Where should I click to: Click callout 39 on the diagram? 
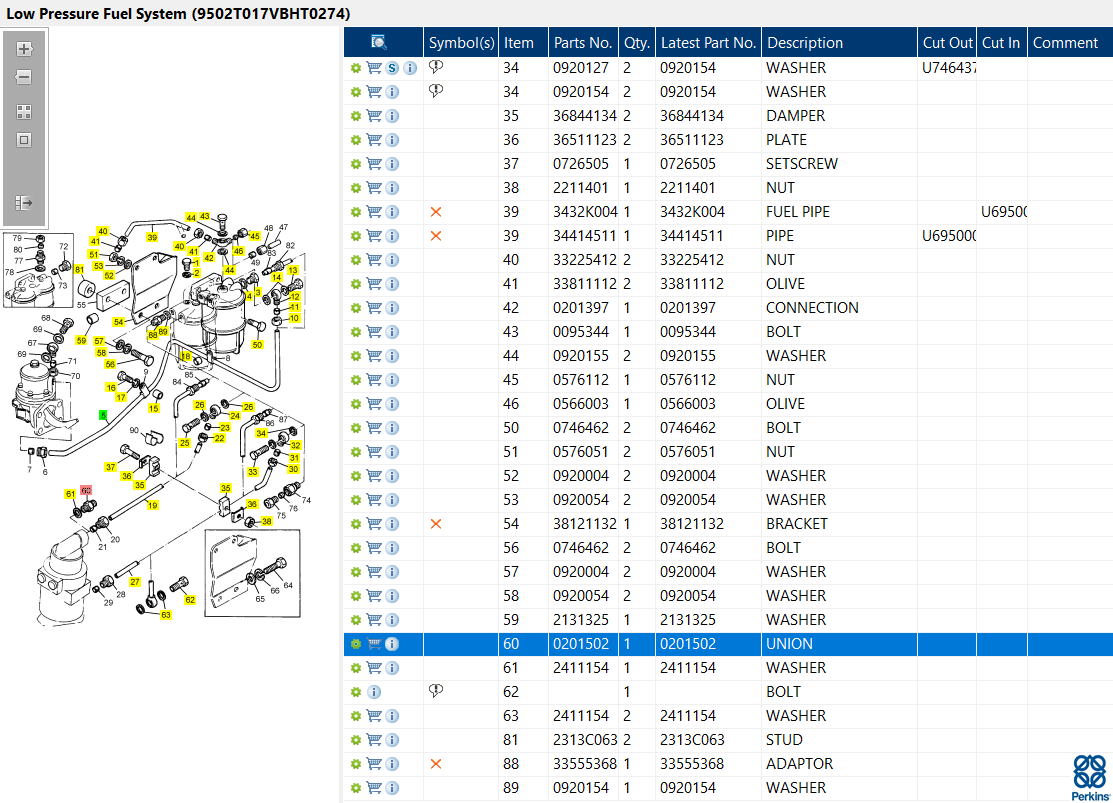coord(152,237)
